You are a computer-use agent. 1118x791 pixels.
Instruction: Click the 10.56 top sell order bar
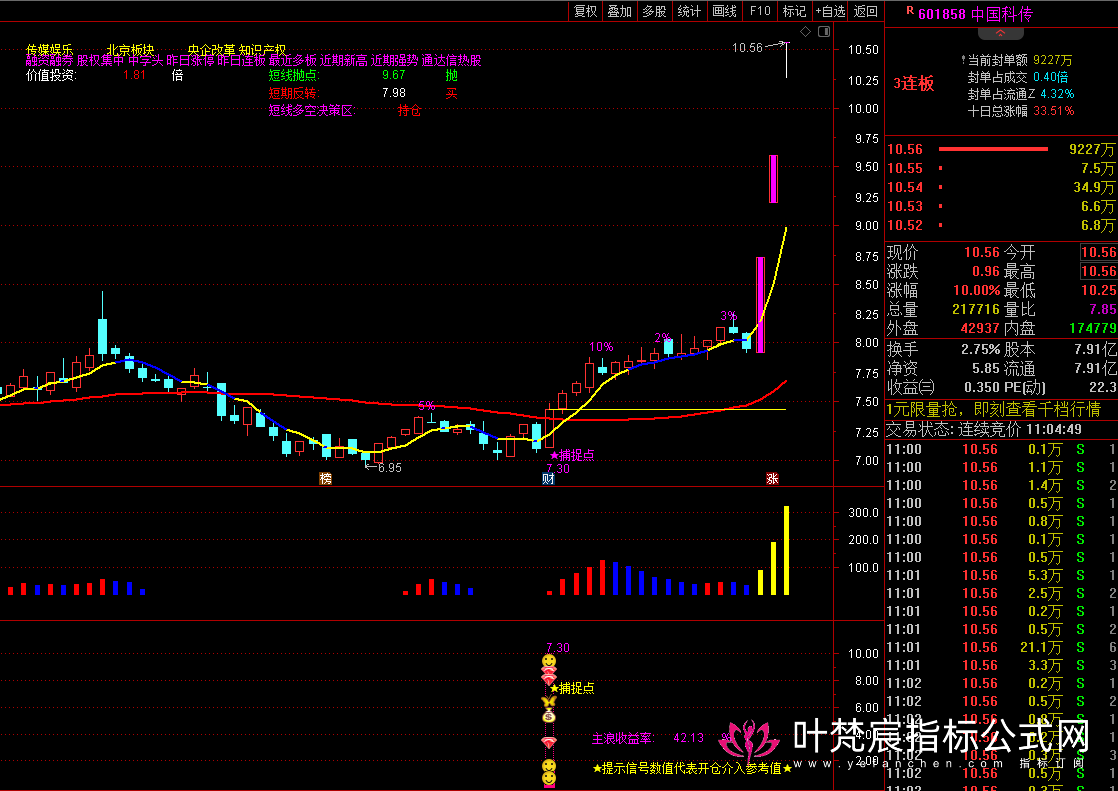[992, 149]
